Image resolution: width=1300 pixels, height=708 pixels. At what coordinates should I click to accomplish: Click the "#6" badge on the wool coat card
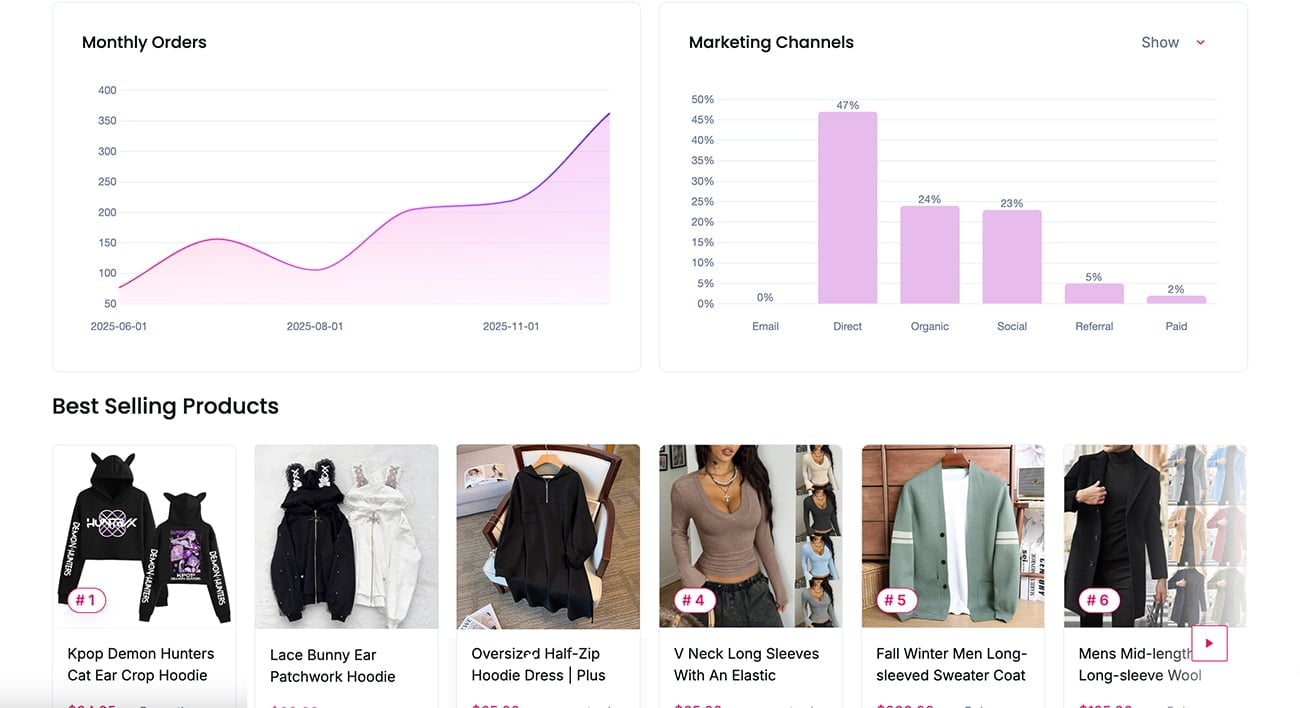1096,600
